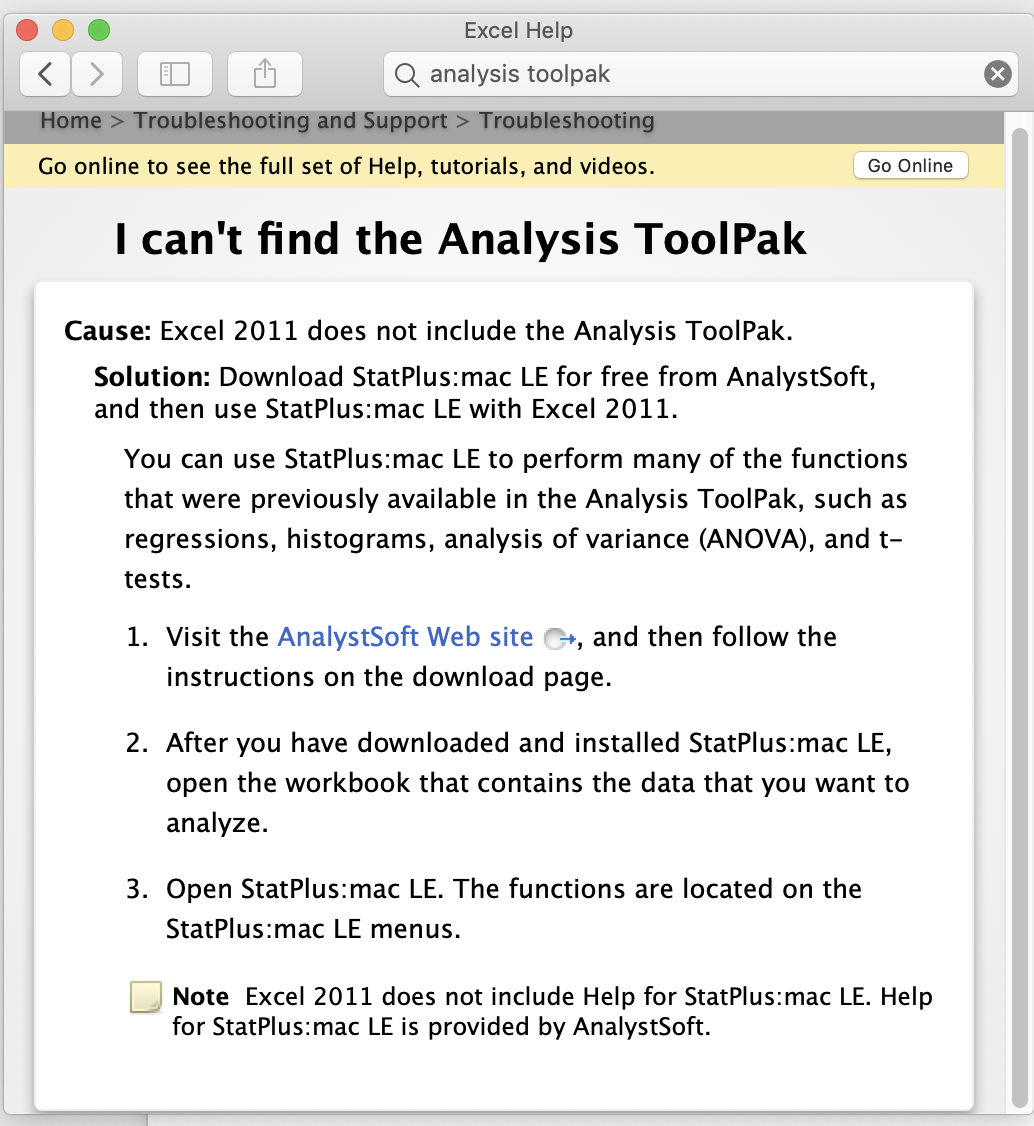Click the Excel Help title bar text

point(517,30)
